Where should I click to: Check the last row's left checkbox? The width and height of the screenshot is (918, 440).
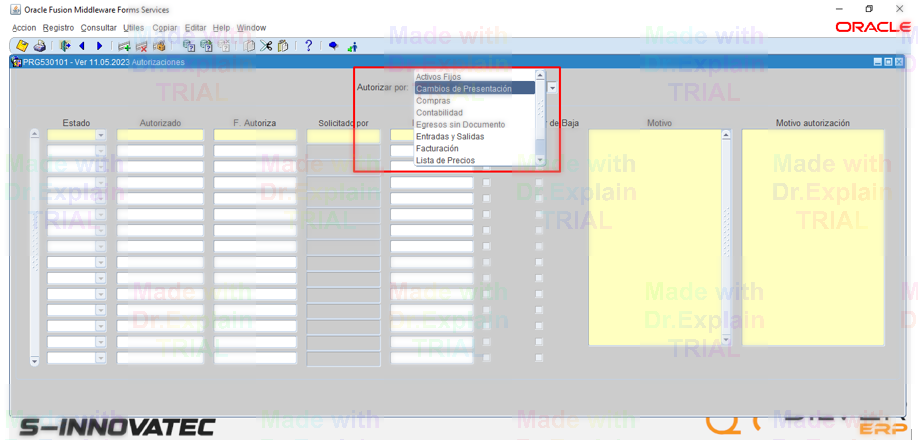pos(487,358)
